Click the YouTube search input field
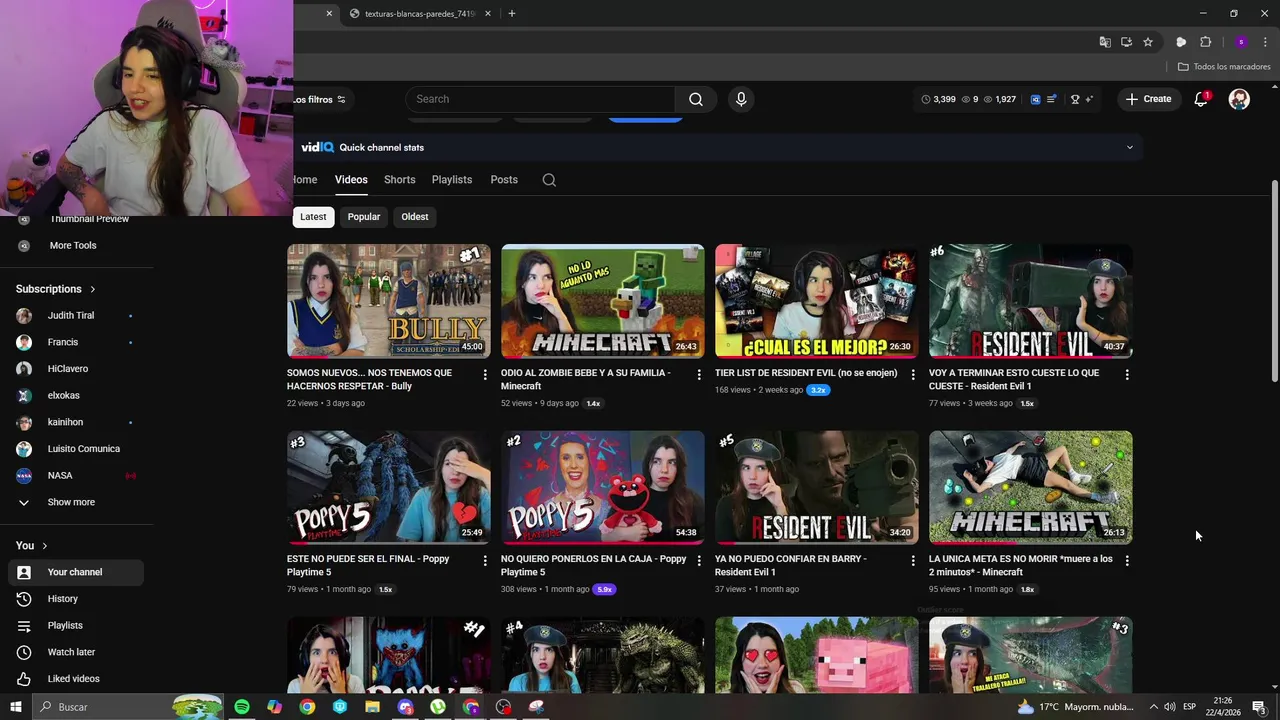This screenshot has height=720, width=1280. (x=540, y=99)
